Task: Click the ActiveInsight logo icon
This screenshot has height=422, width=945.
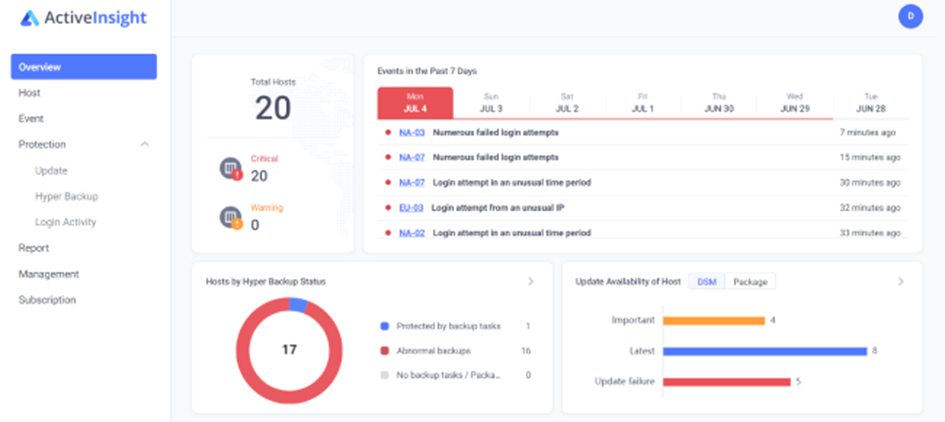Action: [30, 18]
